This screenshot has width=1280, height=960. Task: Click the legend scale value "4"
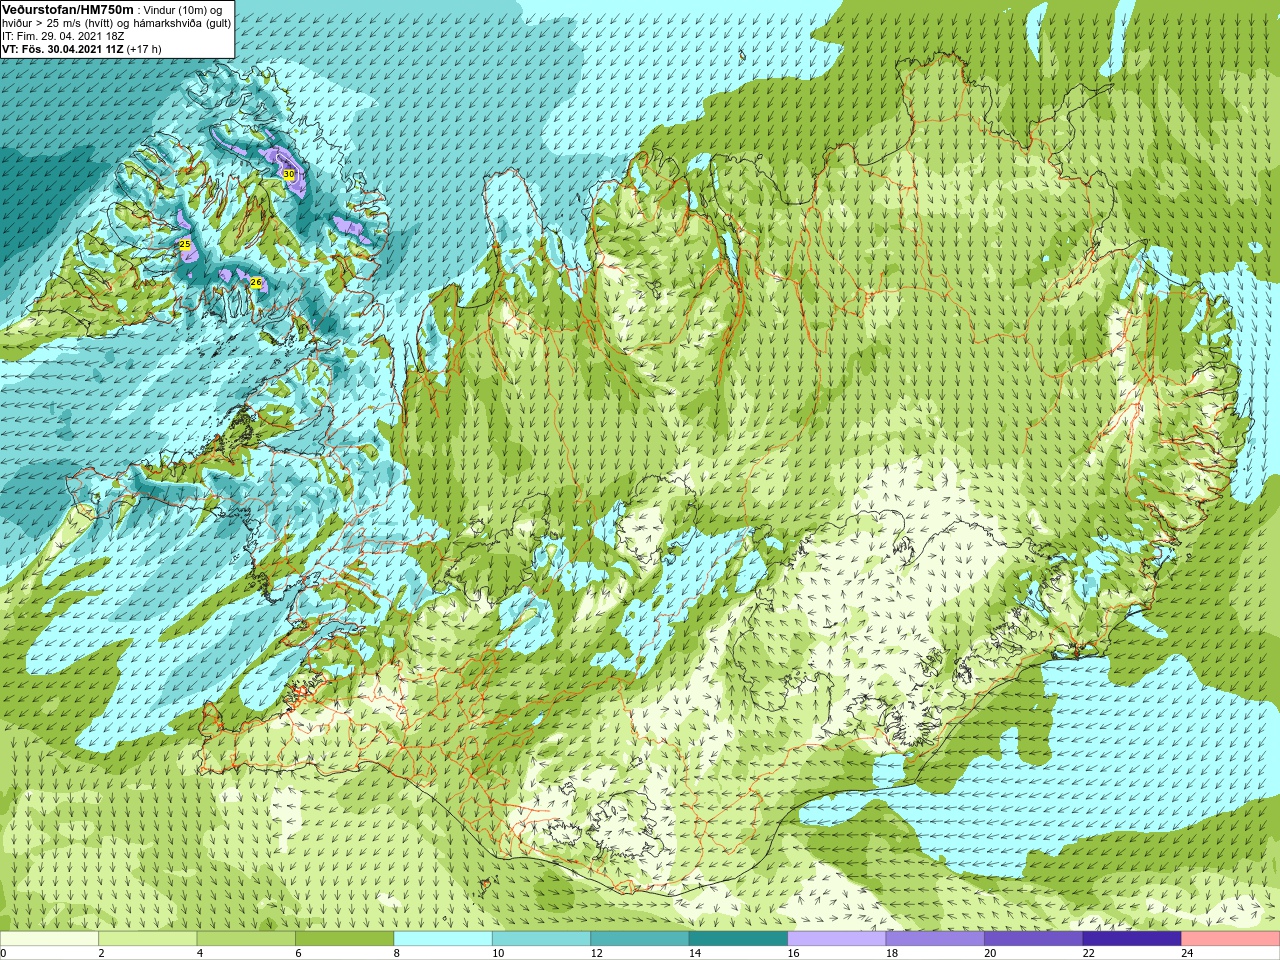[199, 953]
